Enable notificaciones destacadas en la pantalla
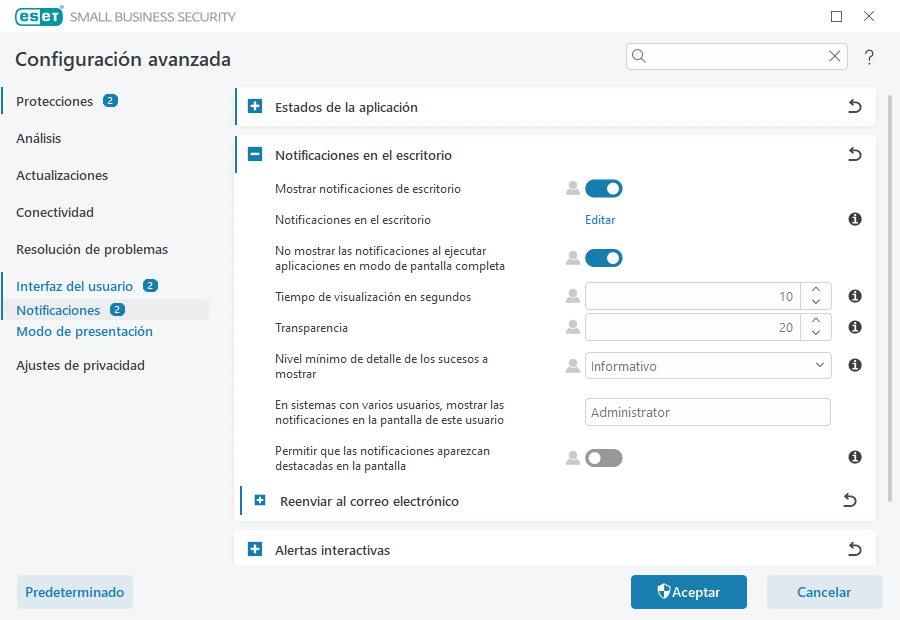This screenshot has height=620, width=900. click(x=604, y=457)
